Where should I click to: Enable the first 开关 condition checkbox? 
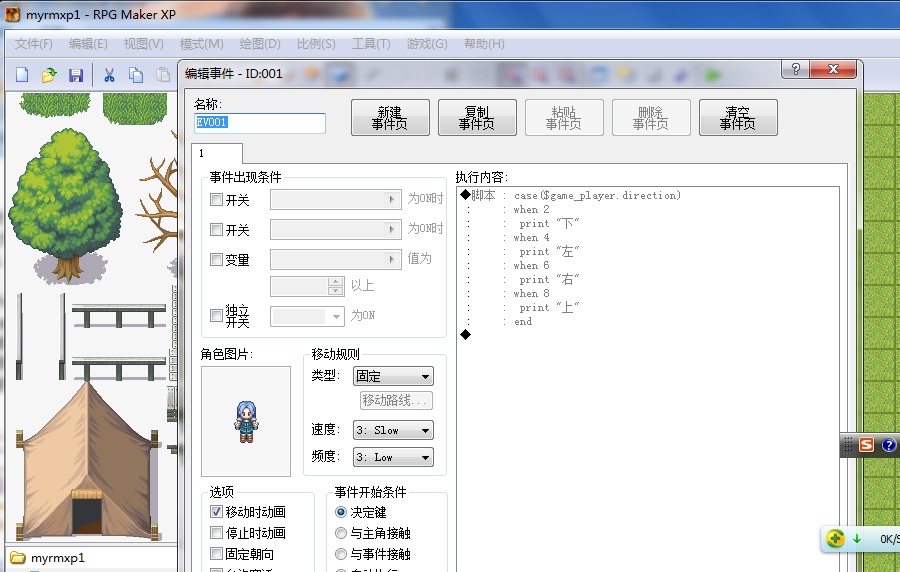(216, 200)
